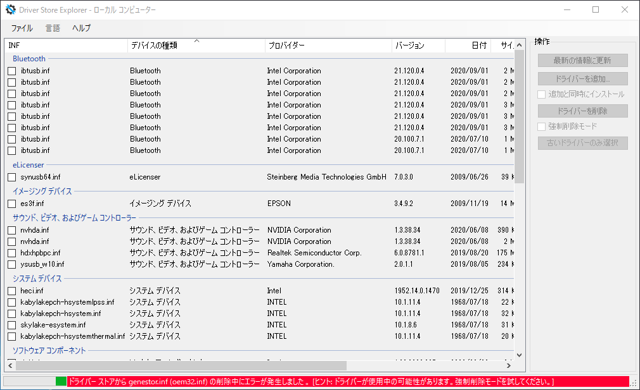Click the vertical scrollbar down arrow
The height and width of the screenshot is (390, 640).
519,355
